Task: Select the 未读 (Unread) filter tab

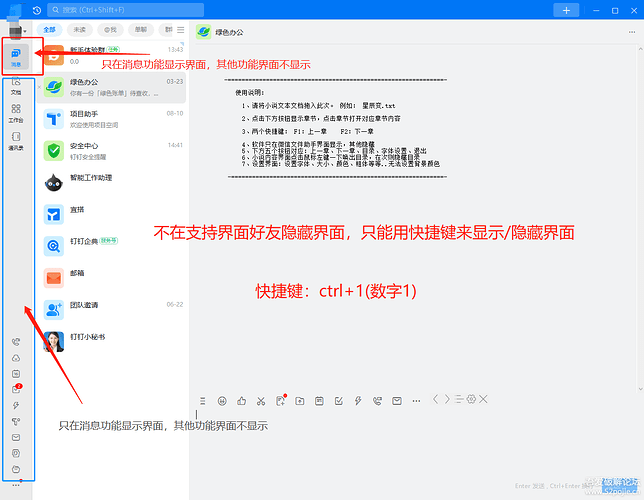Action: point(79,30)
